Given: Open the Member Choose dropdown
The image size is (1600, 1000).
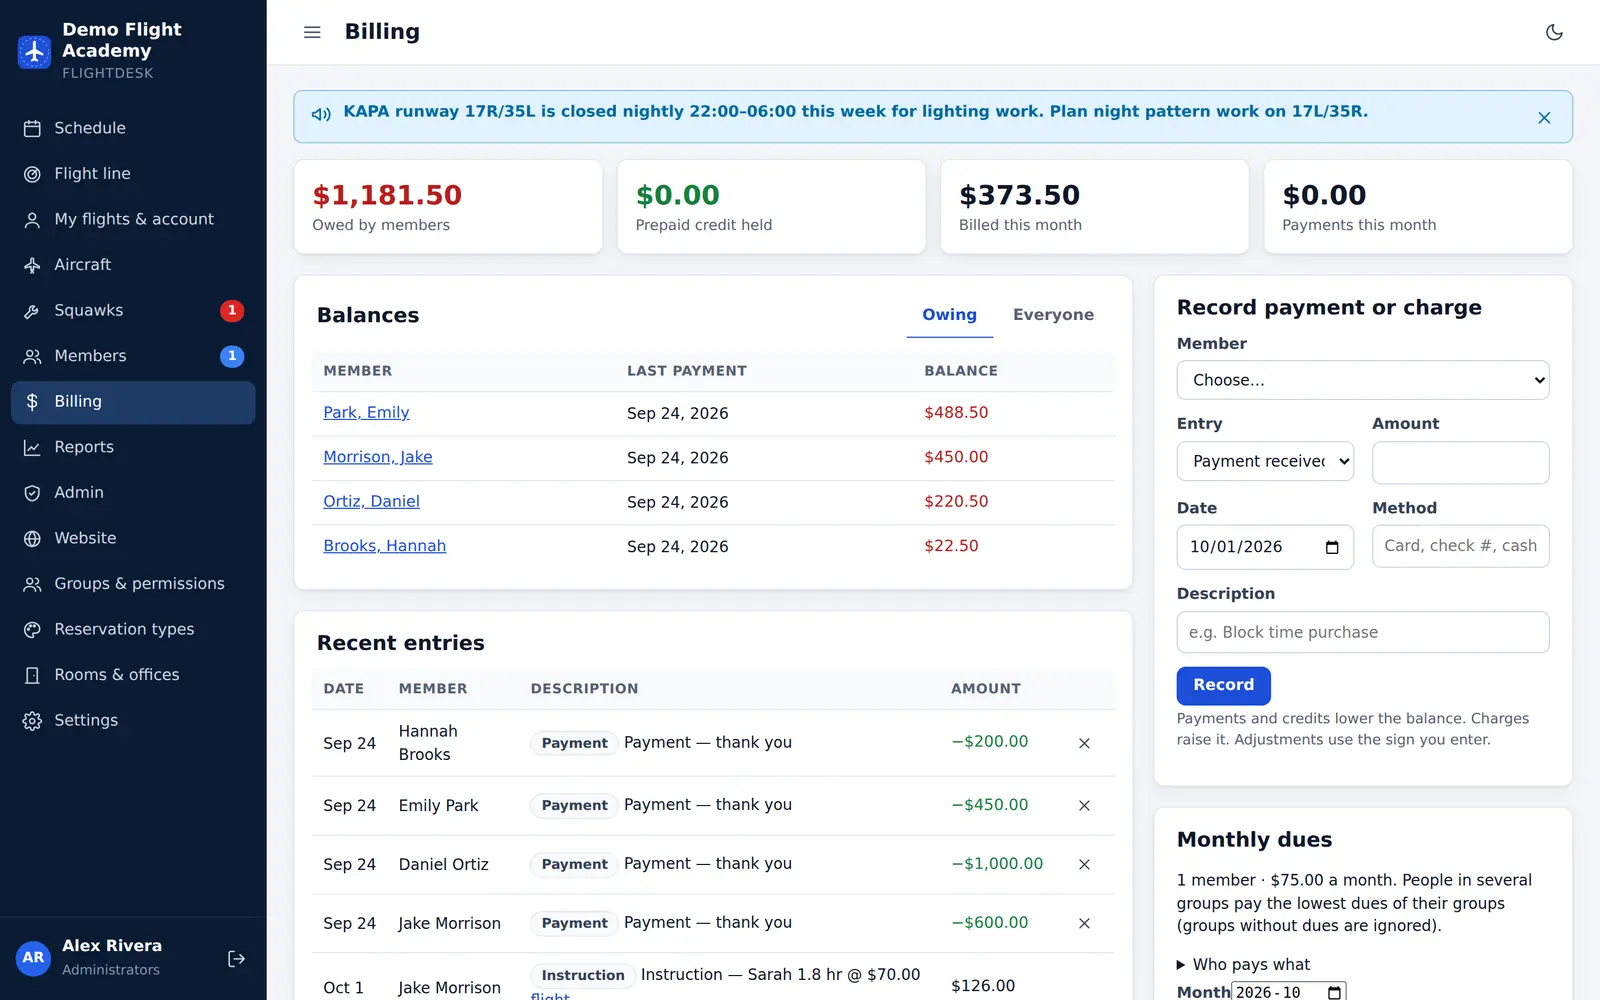Looking at the screenshot, I should tap(1362, 380).
